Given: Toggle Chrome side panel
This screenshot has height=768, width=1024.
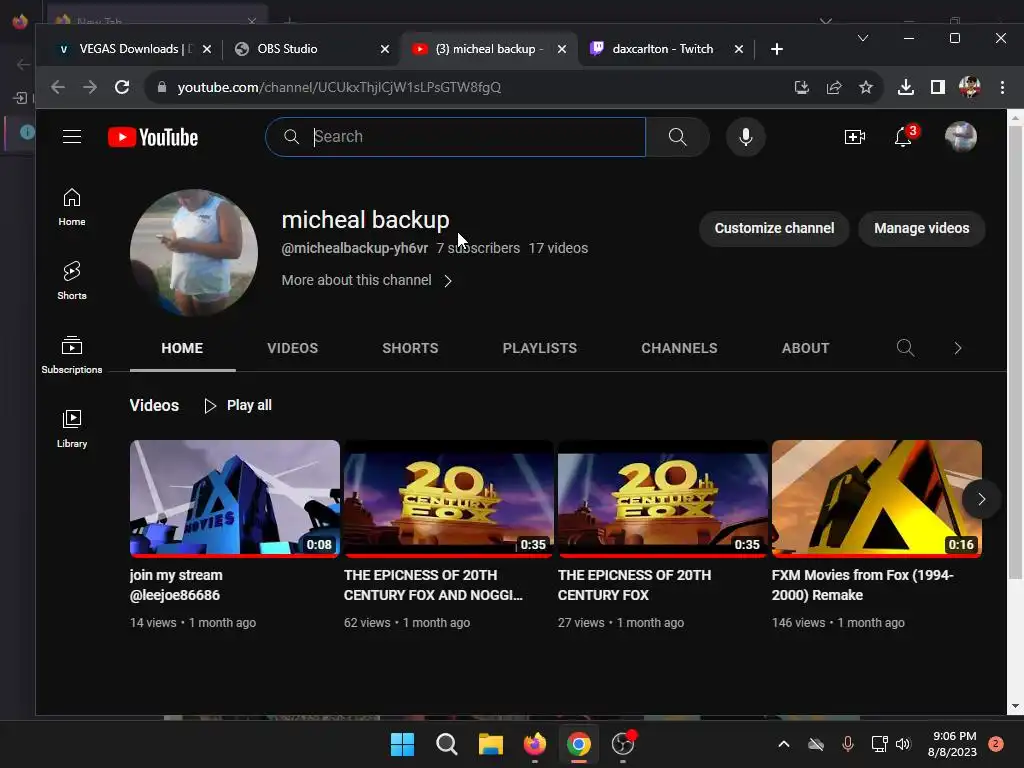Looking at the screenshot, I should tap(938, 87).
